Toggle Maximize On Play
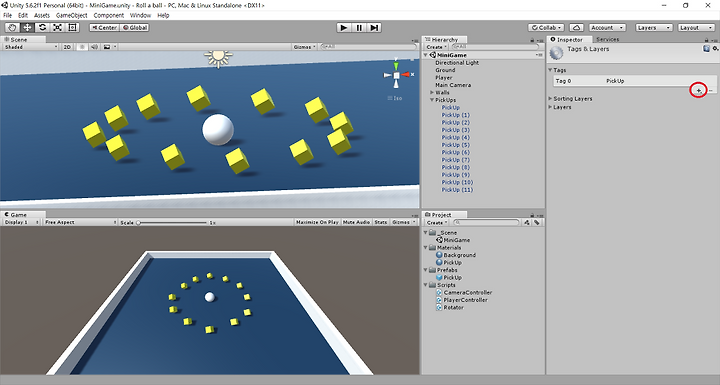Screen dimensions: 720x385 (317, 222)
